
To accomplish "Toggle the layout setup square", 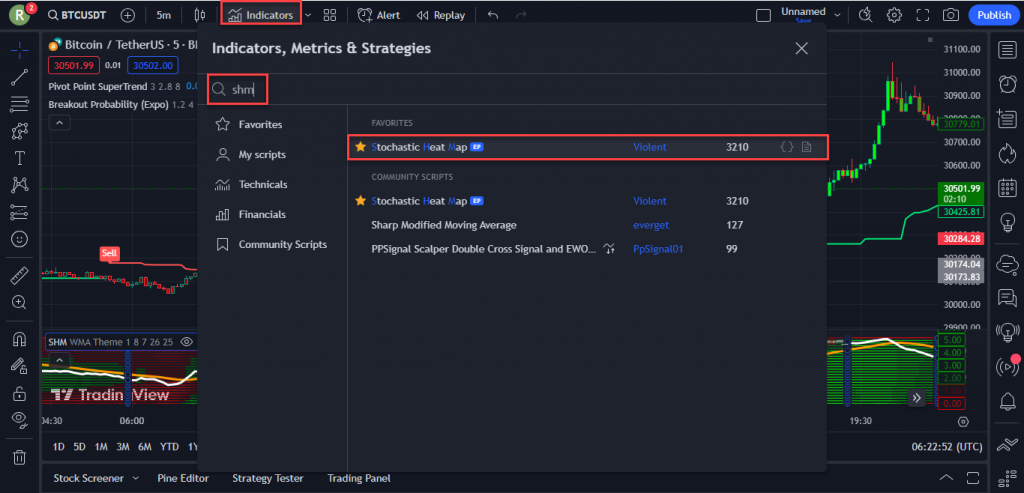I will coord(763,15).
